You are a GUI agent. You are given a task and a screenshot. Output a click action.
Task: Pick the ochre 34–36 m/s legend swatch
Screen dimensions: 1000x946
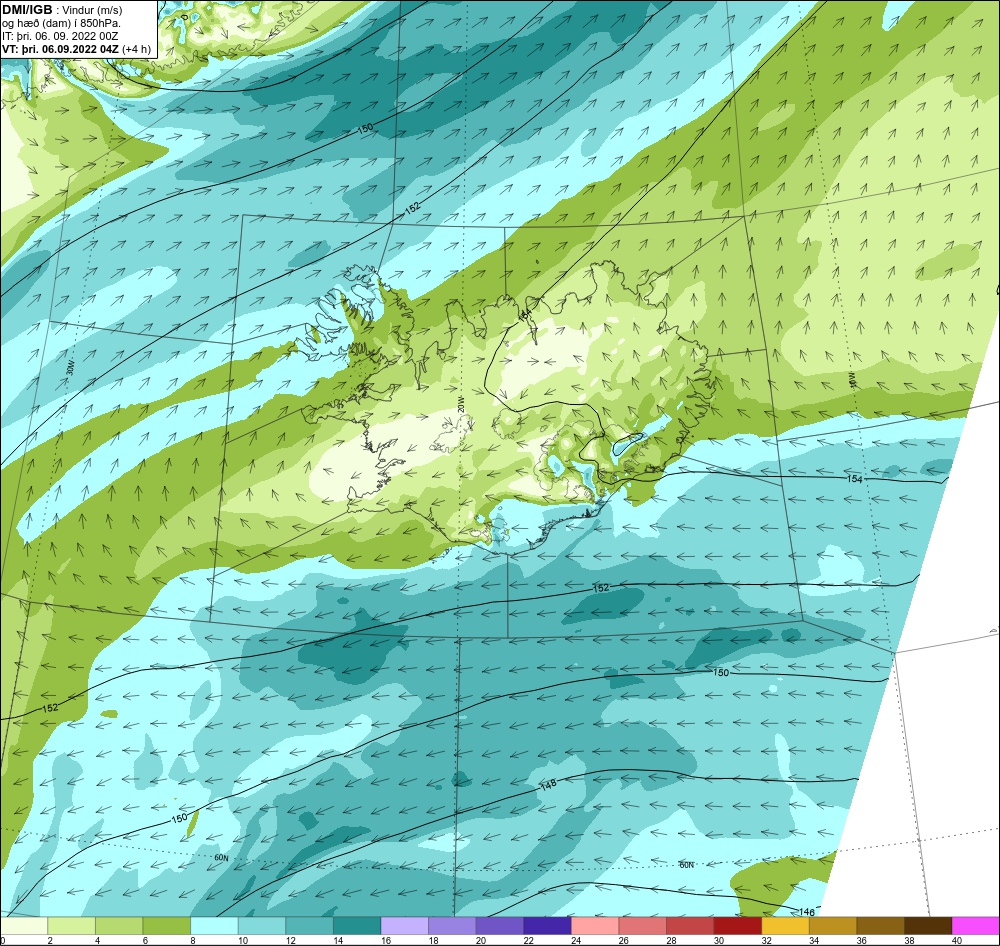[x=833, y=925]
